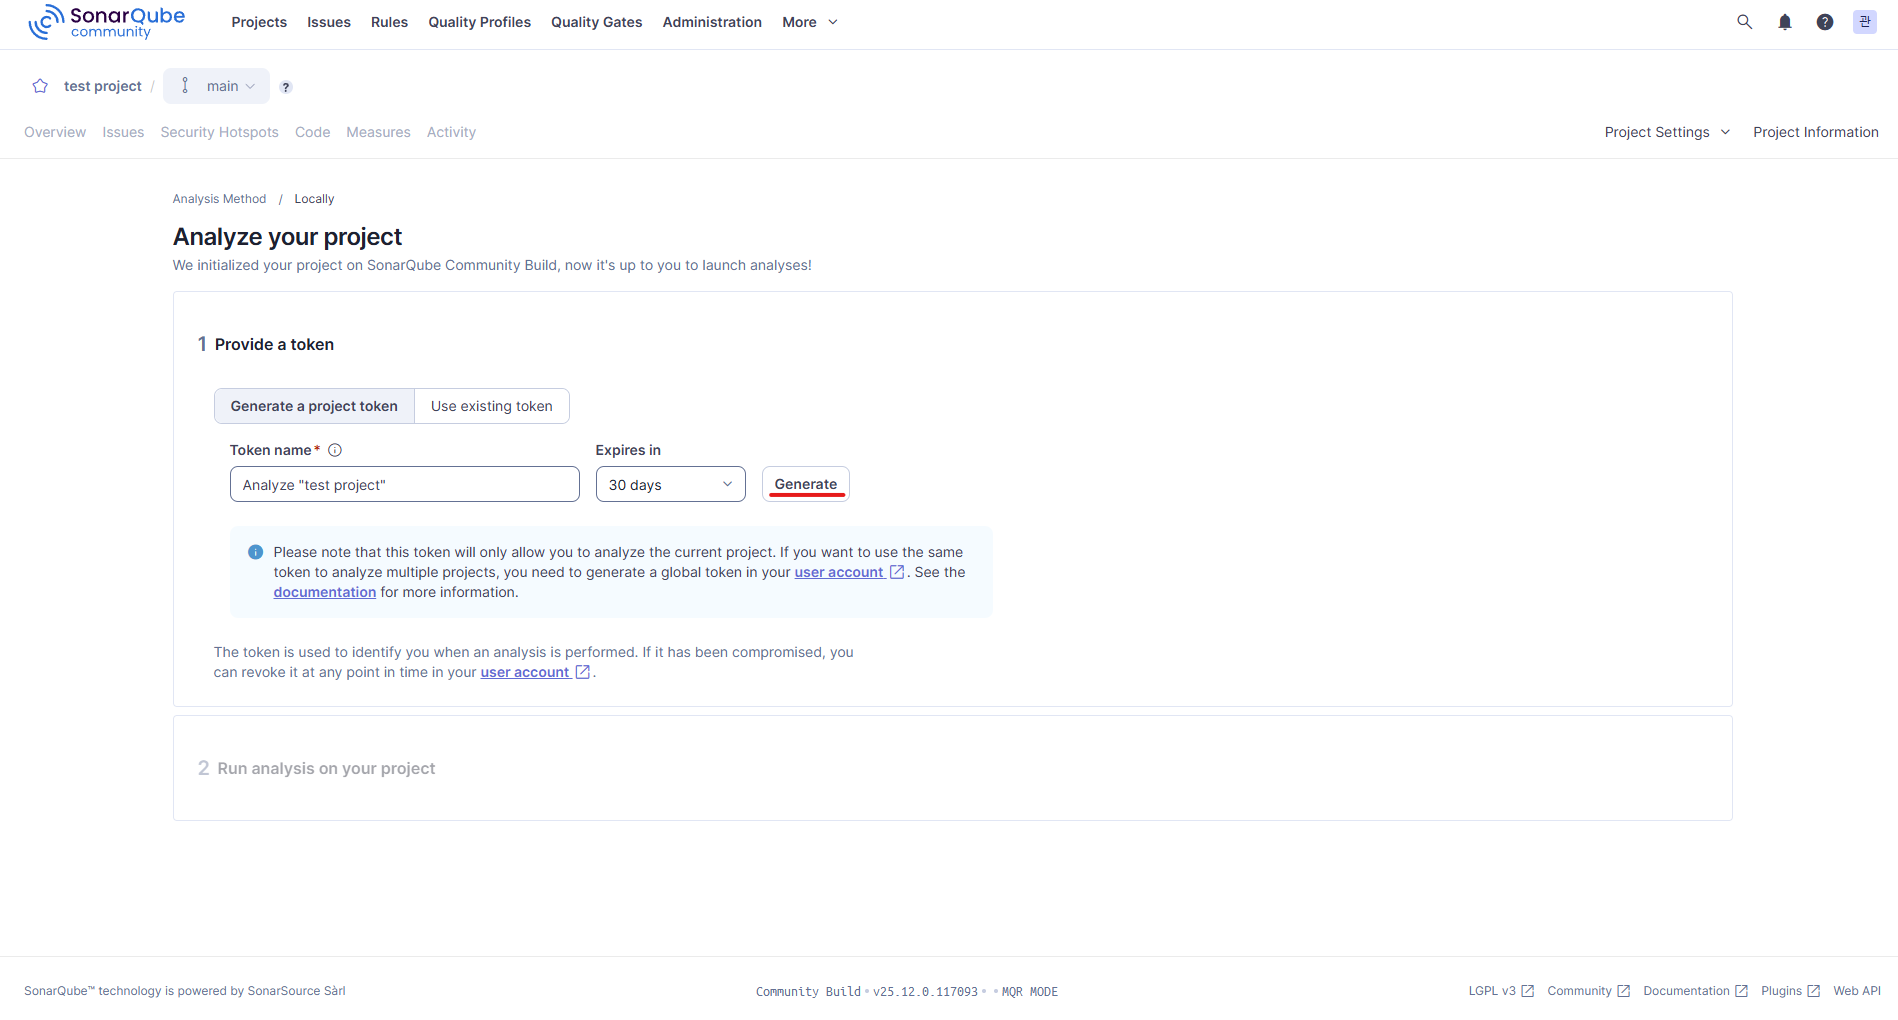
Task: Open the project Issues tab
Action: coord(123,132)
